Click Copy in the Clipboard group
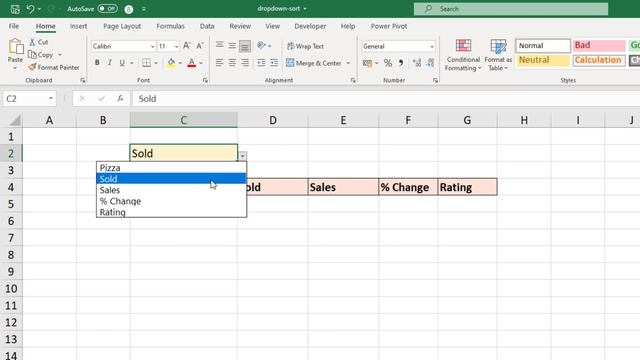Image resolution: width=640 pixels, height=360 pixels. point(41,54)
